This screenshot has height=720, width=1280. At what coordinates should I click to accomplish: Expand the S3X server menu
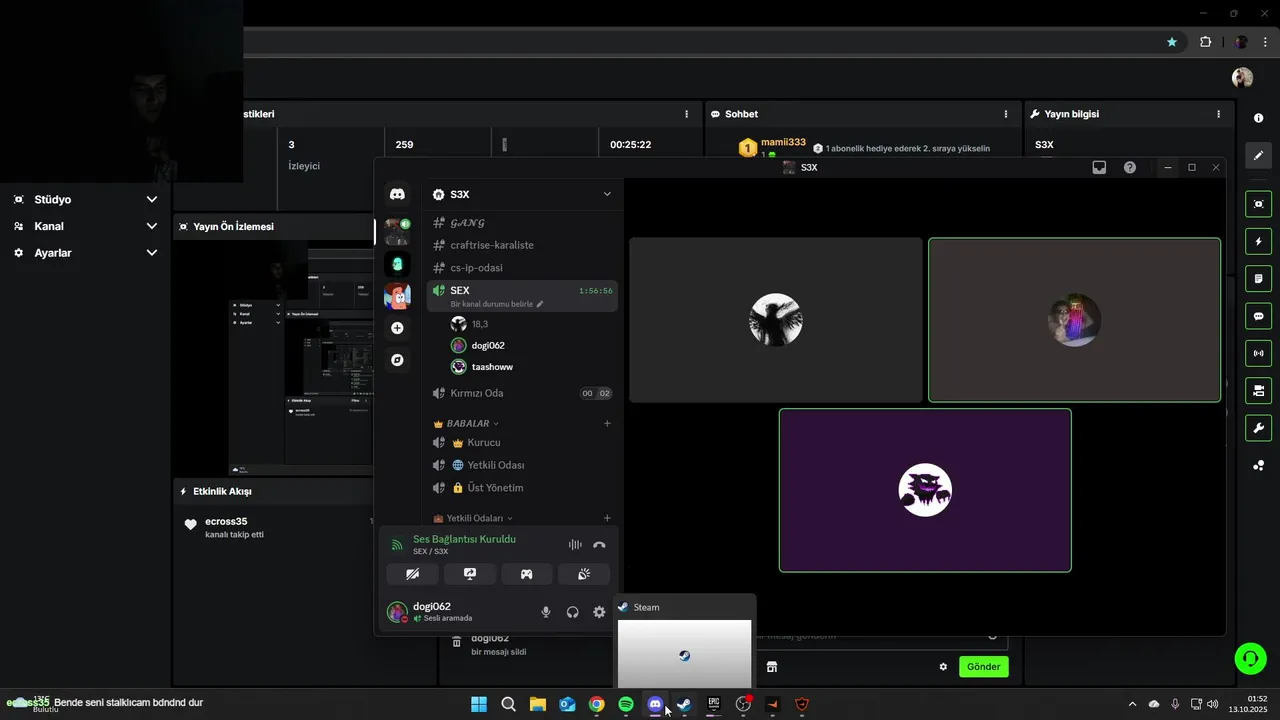click(x=606, y=194)
